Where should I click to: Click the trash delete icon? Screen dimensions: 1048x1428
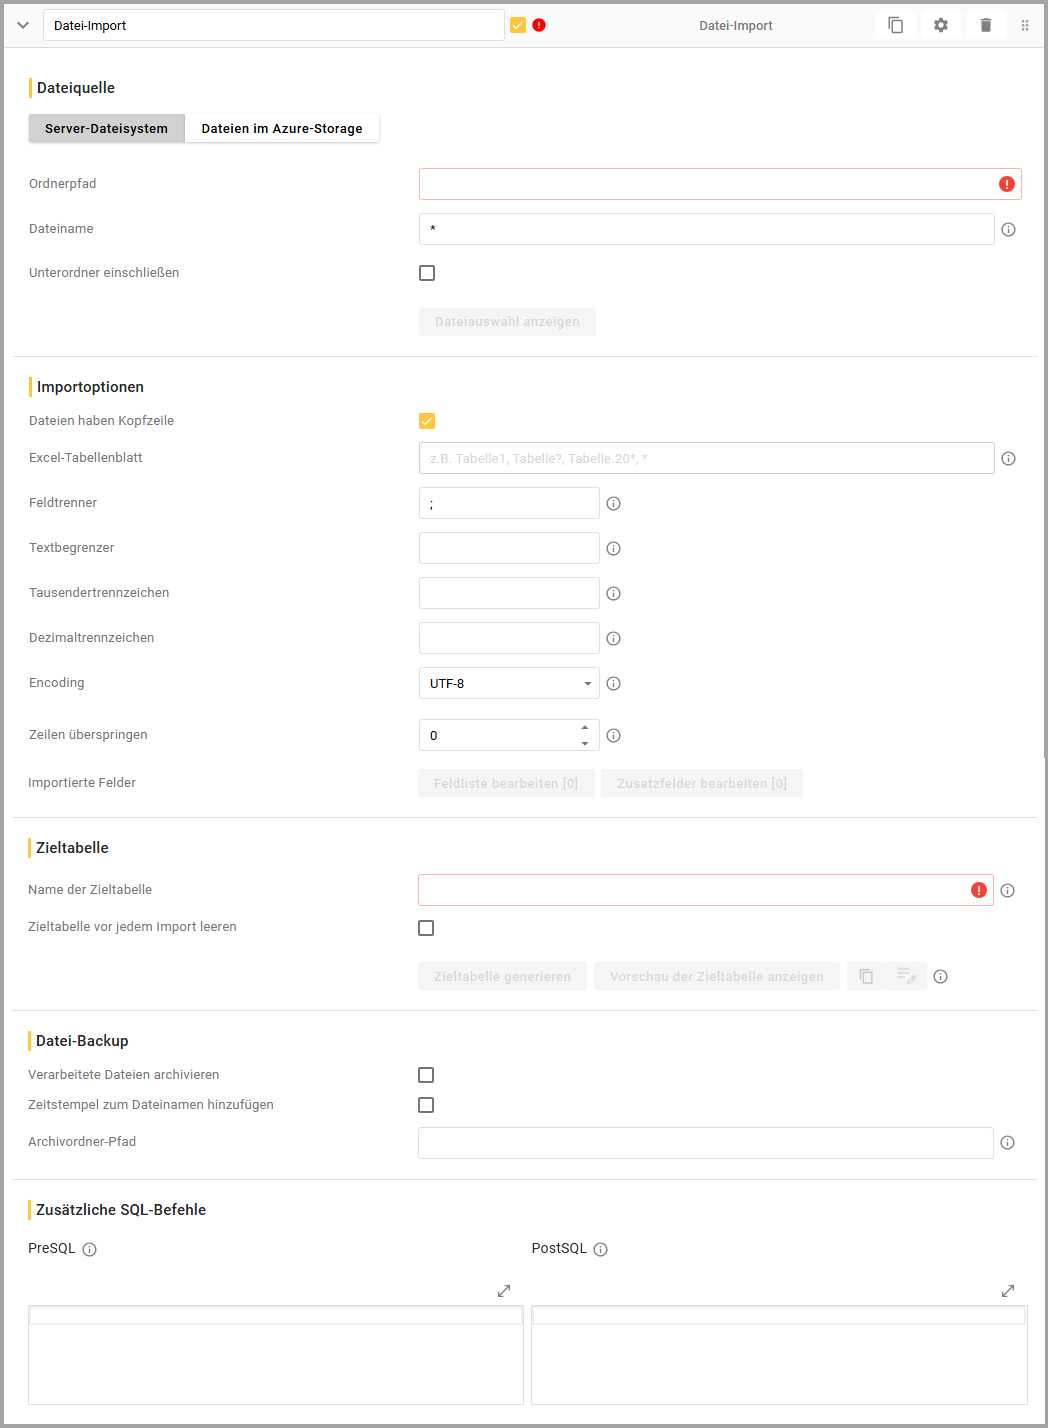(x=985, y=25)
